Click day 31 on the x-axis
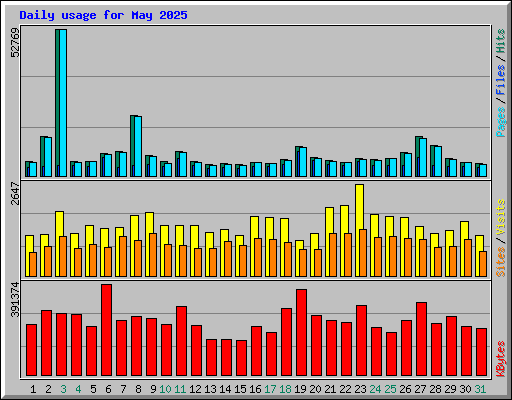 pyautogui.click(x=480, y=389)
